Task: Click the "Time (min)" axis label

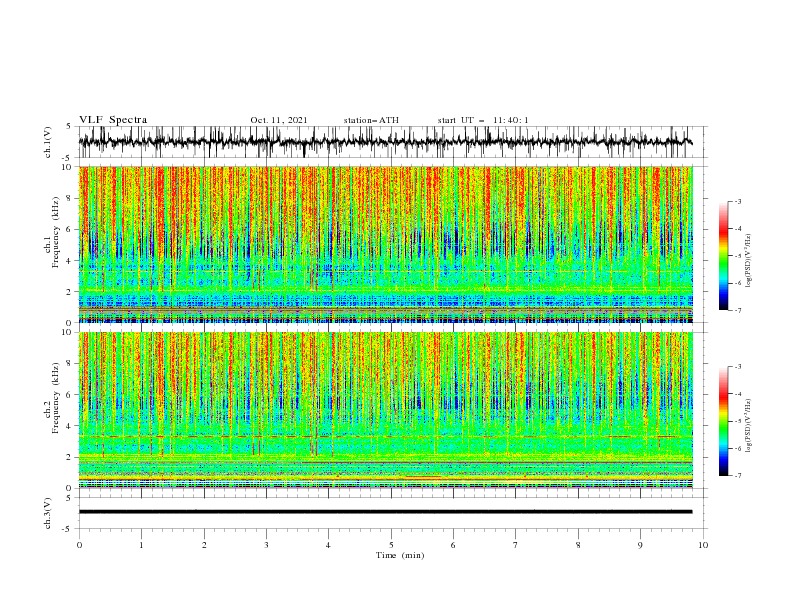Action: click(x=400, y=555)
